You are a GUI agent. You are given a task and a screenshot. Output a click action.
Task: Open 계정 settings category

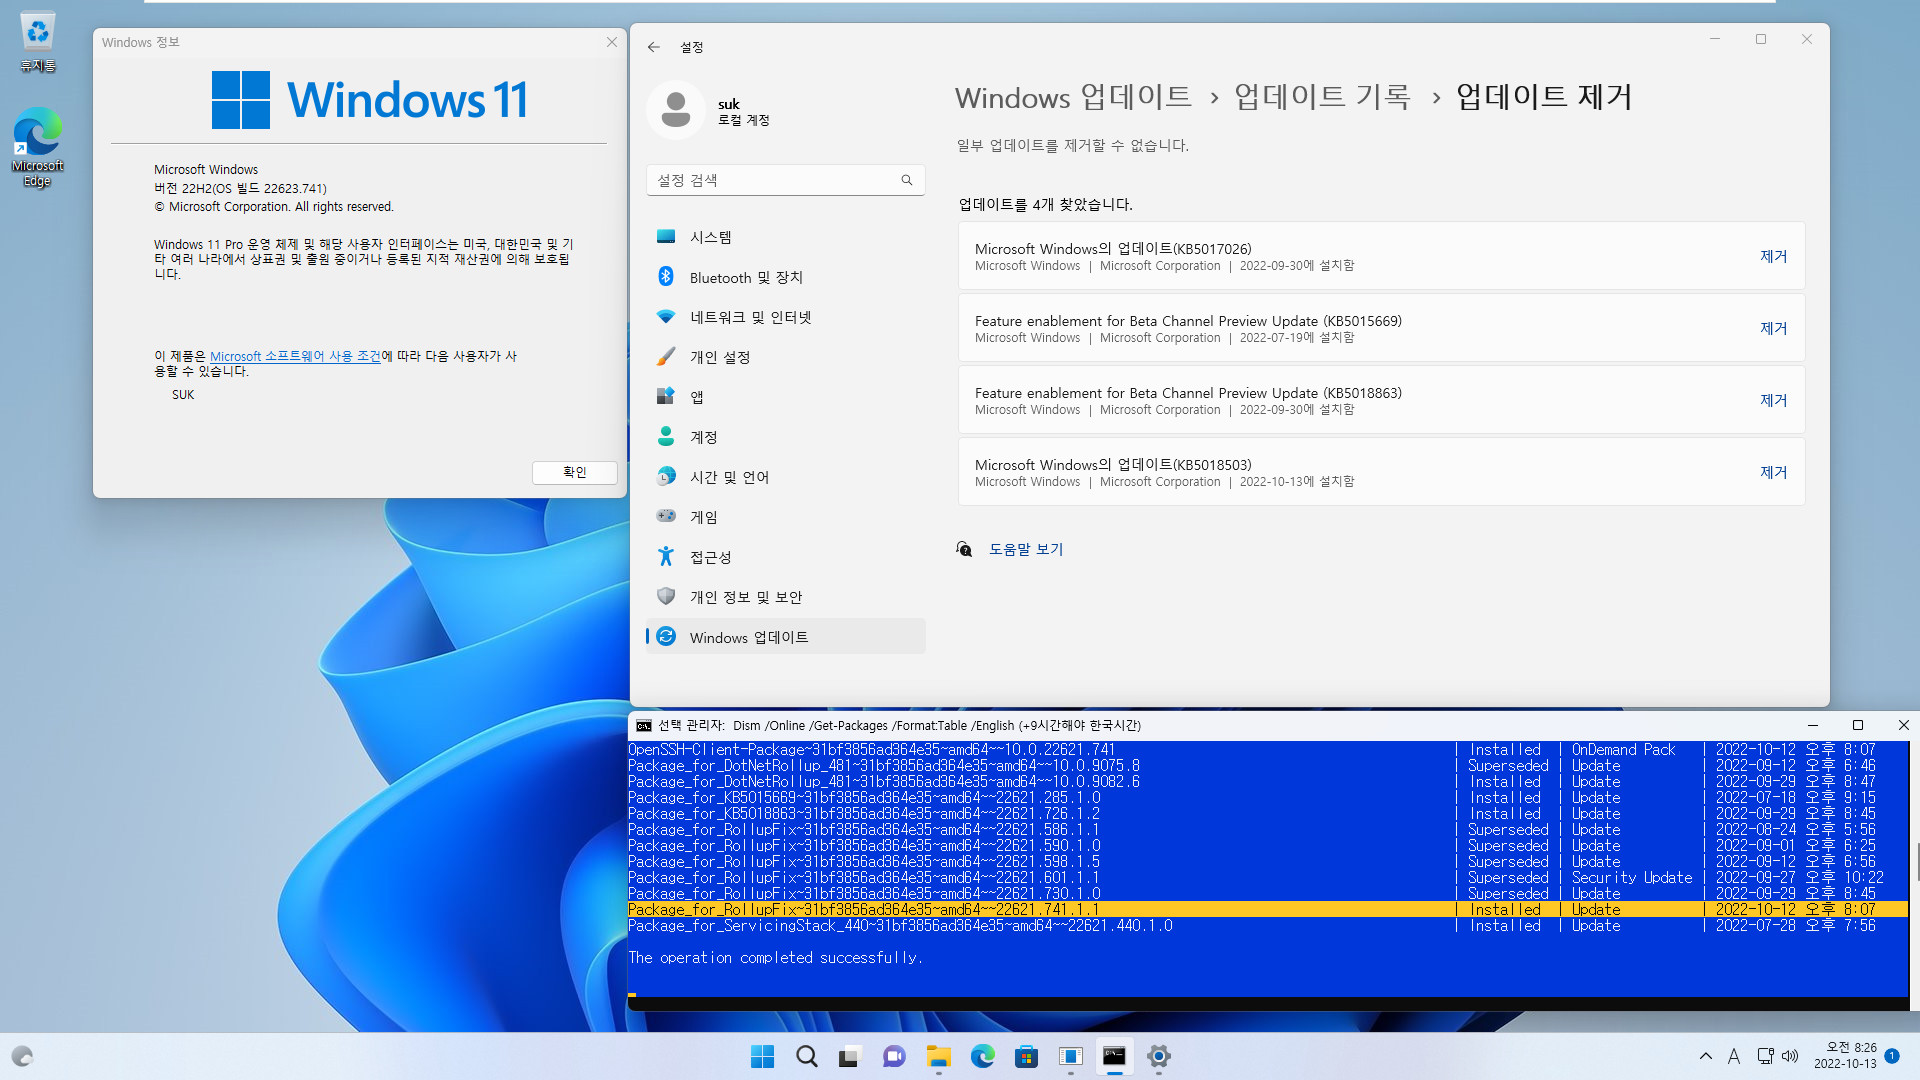click(x=786, y=437)
